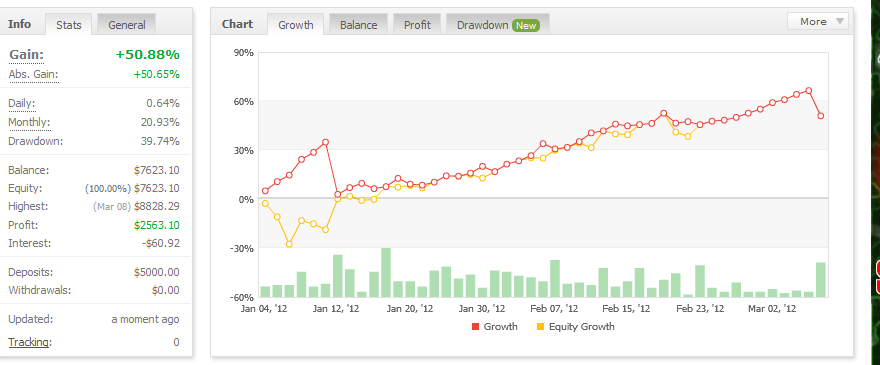Image resolution: width=880 pixels, height=365 pixels.
Task: Select the Growth chart tab
Action: click(x=296, y=25)
